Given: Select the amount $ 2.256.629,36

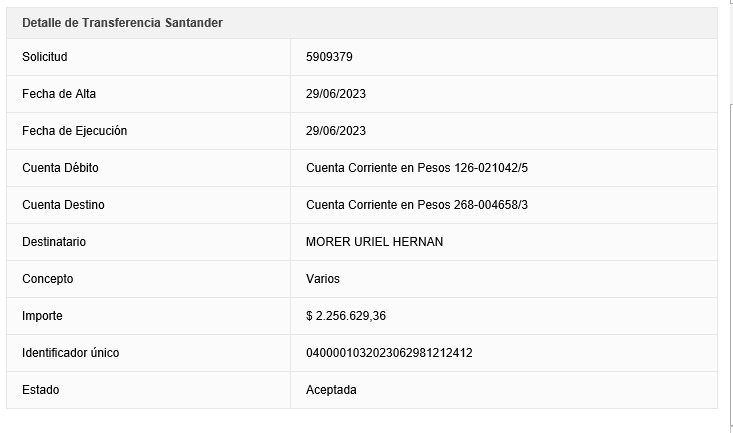Looking at the screenshot, I should click(x=346, y=316).
